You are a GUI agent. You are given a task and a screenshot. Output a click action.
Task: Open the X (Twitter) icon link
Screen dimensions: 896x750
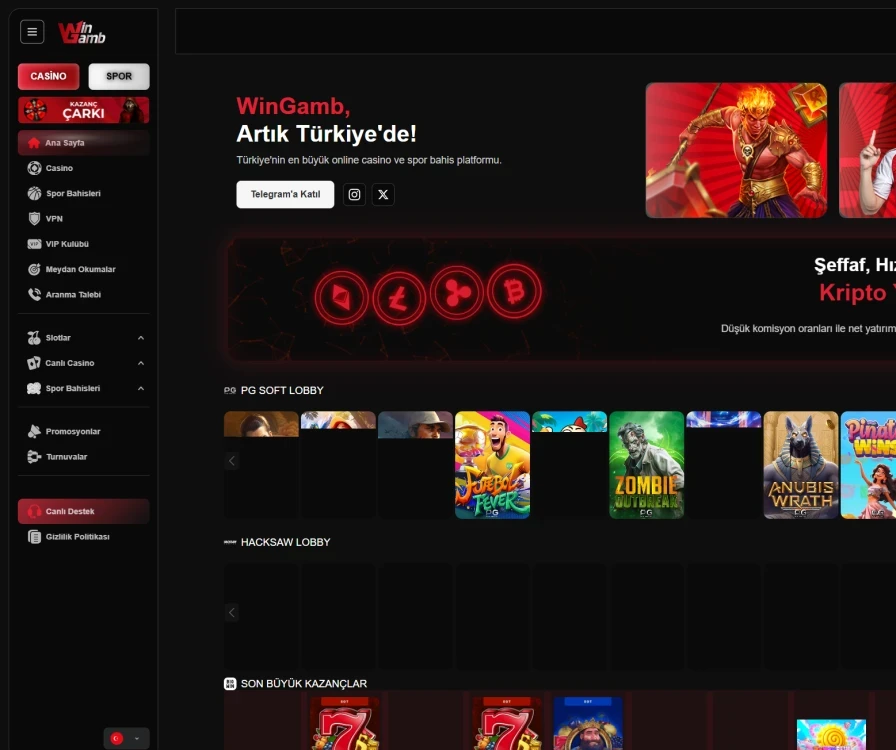tap(383, 194)
